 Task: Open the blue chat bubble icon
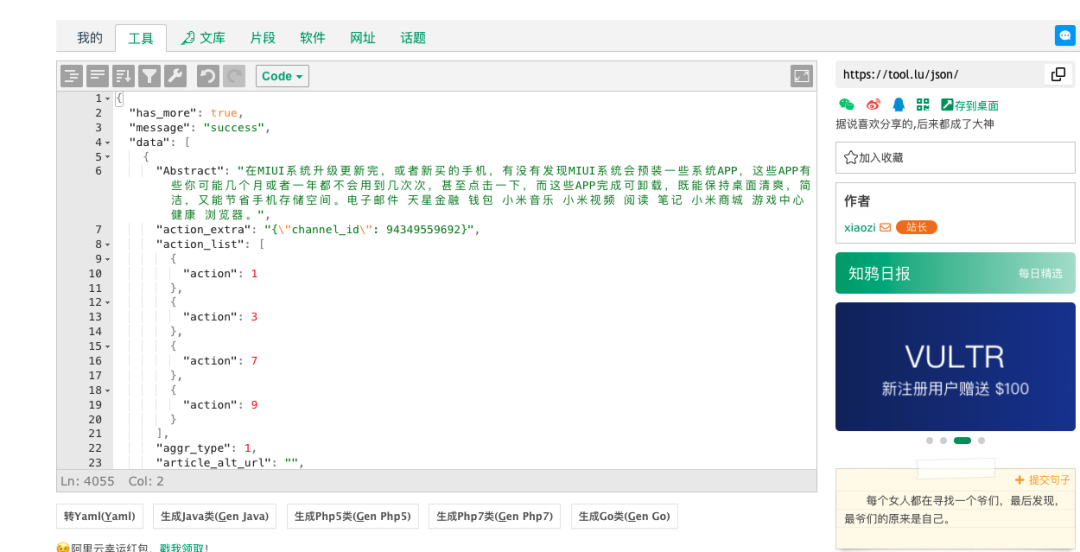point(1065,35)
